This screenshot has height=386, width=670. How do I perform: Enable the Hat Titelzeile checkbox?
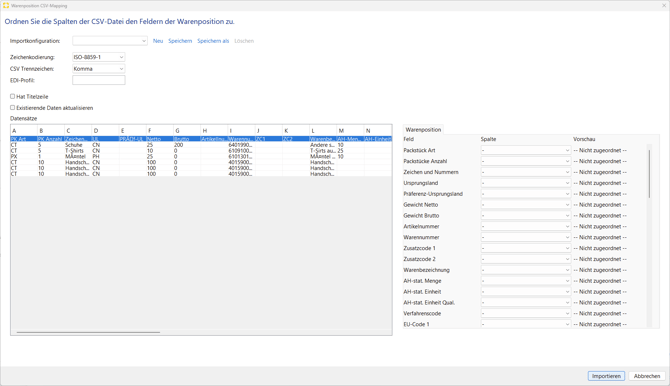(x=12, y=97)
